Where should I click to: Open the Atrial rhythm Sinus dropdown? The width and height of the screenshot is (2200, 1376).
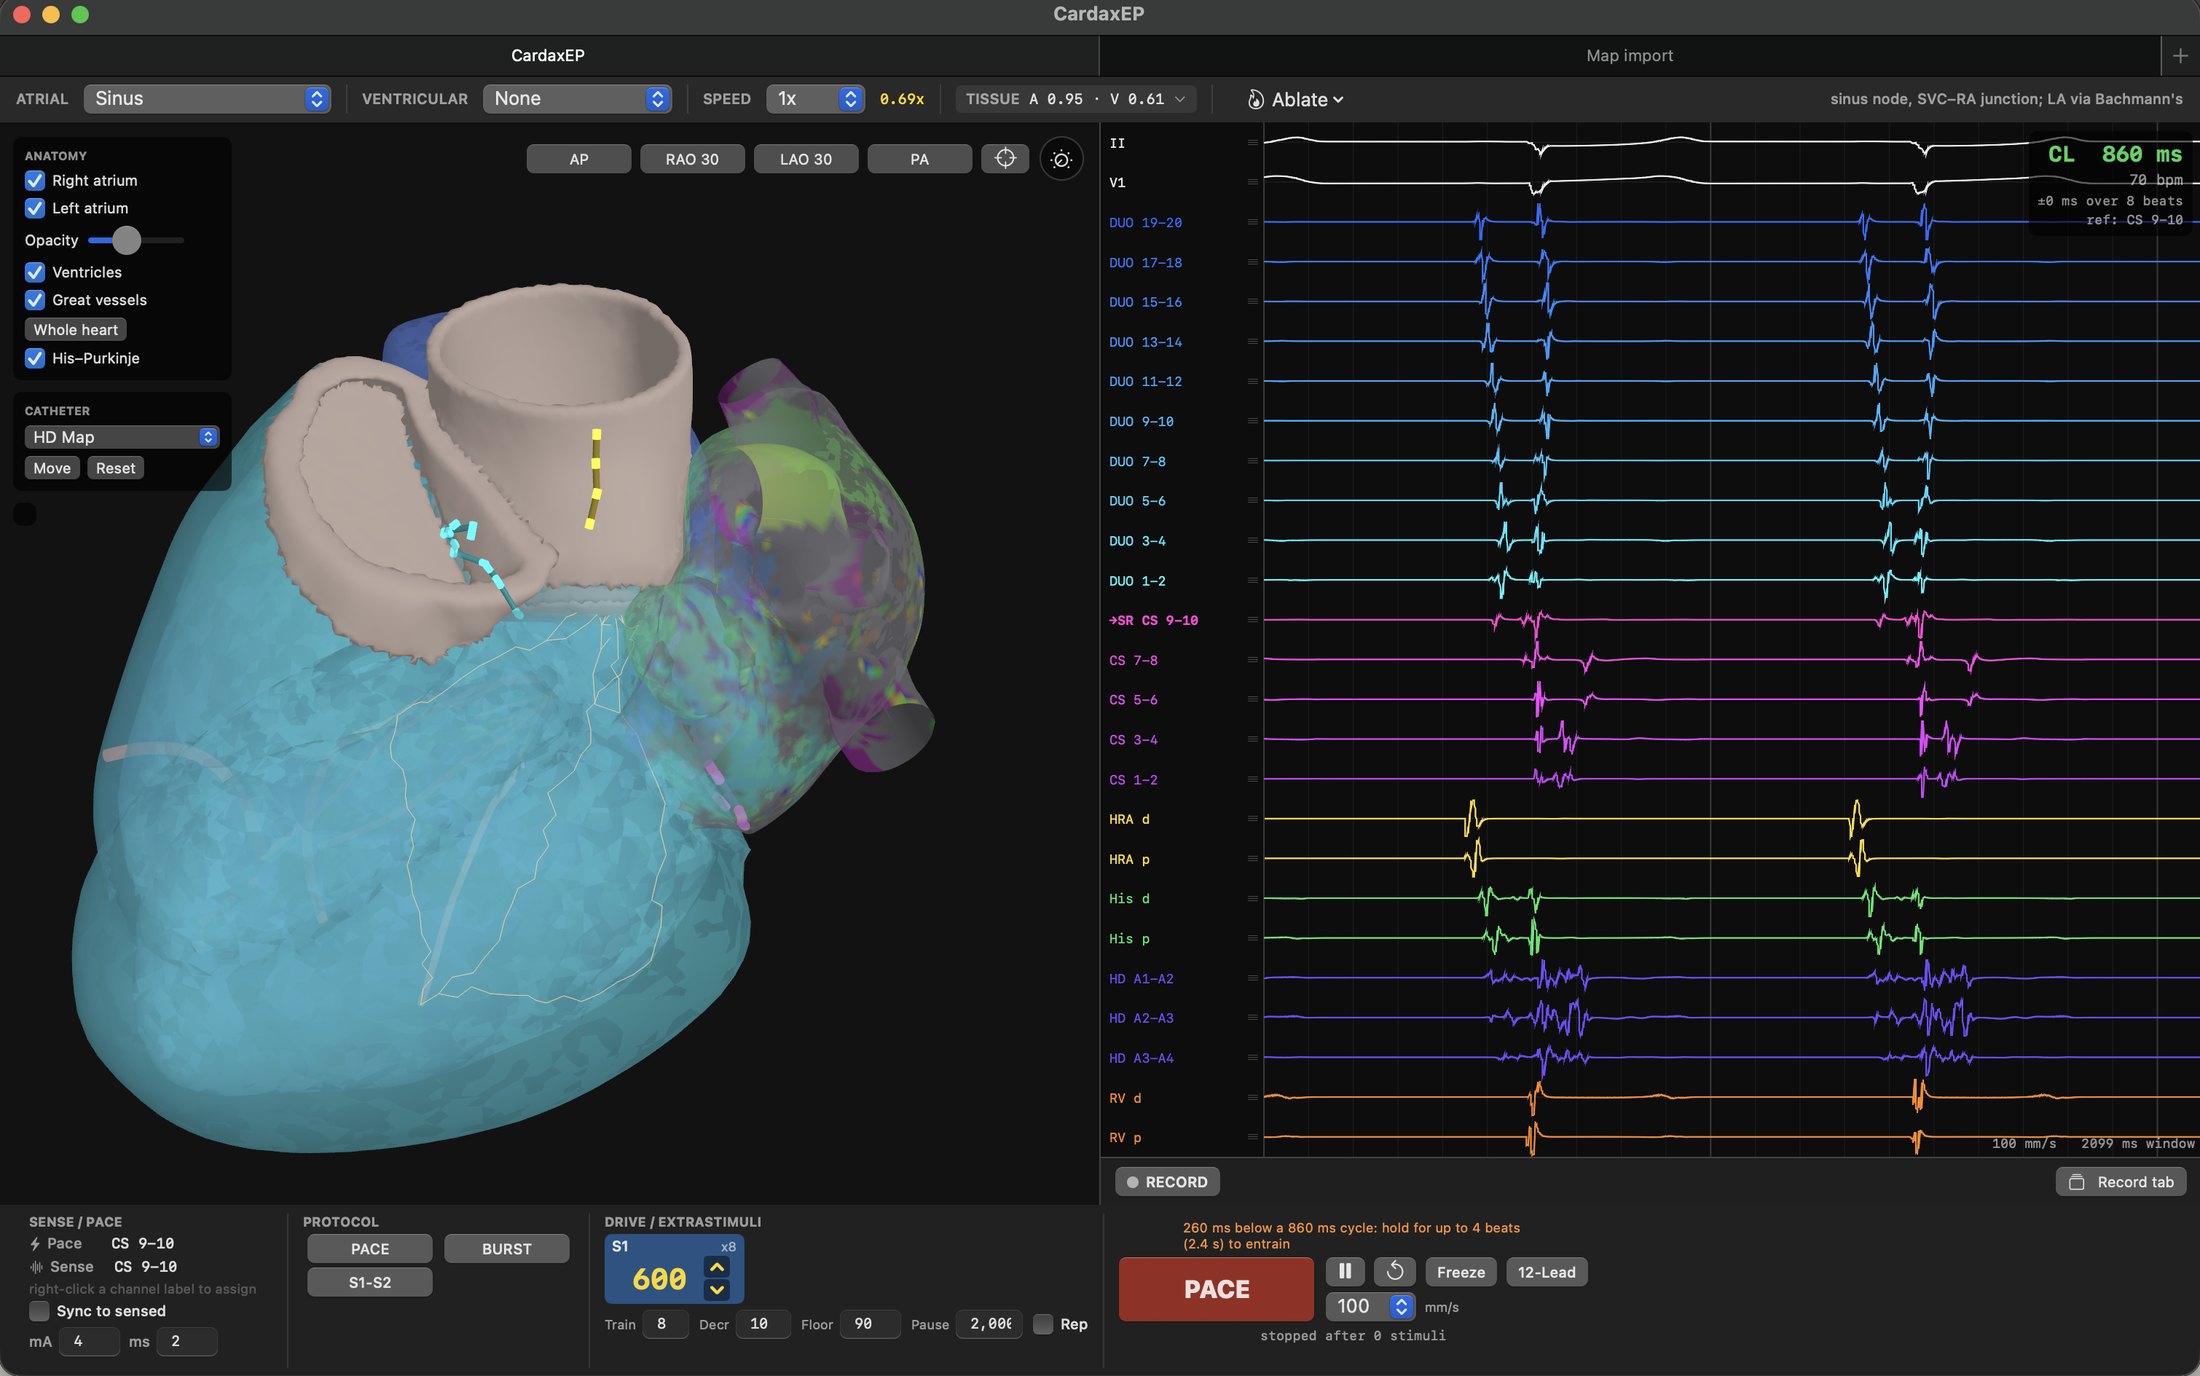(x=207, y=98)
